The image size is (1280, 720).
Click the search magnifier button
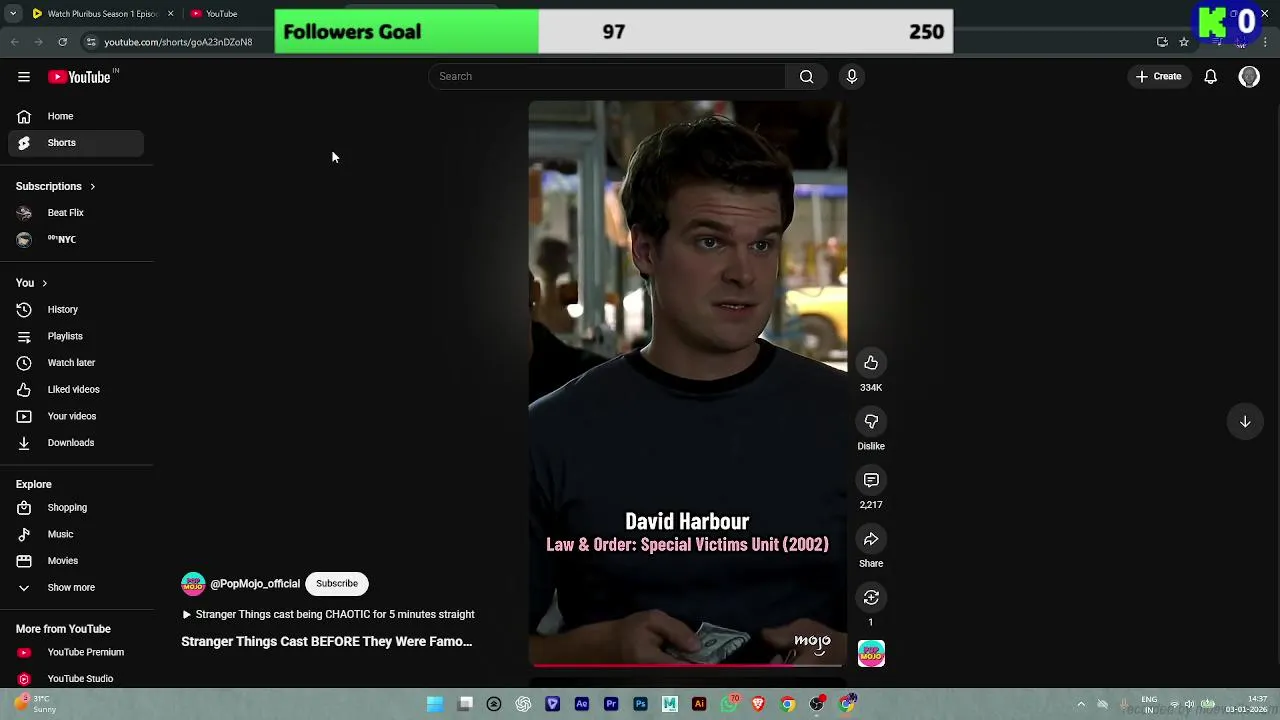pos(806,77)
